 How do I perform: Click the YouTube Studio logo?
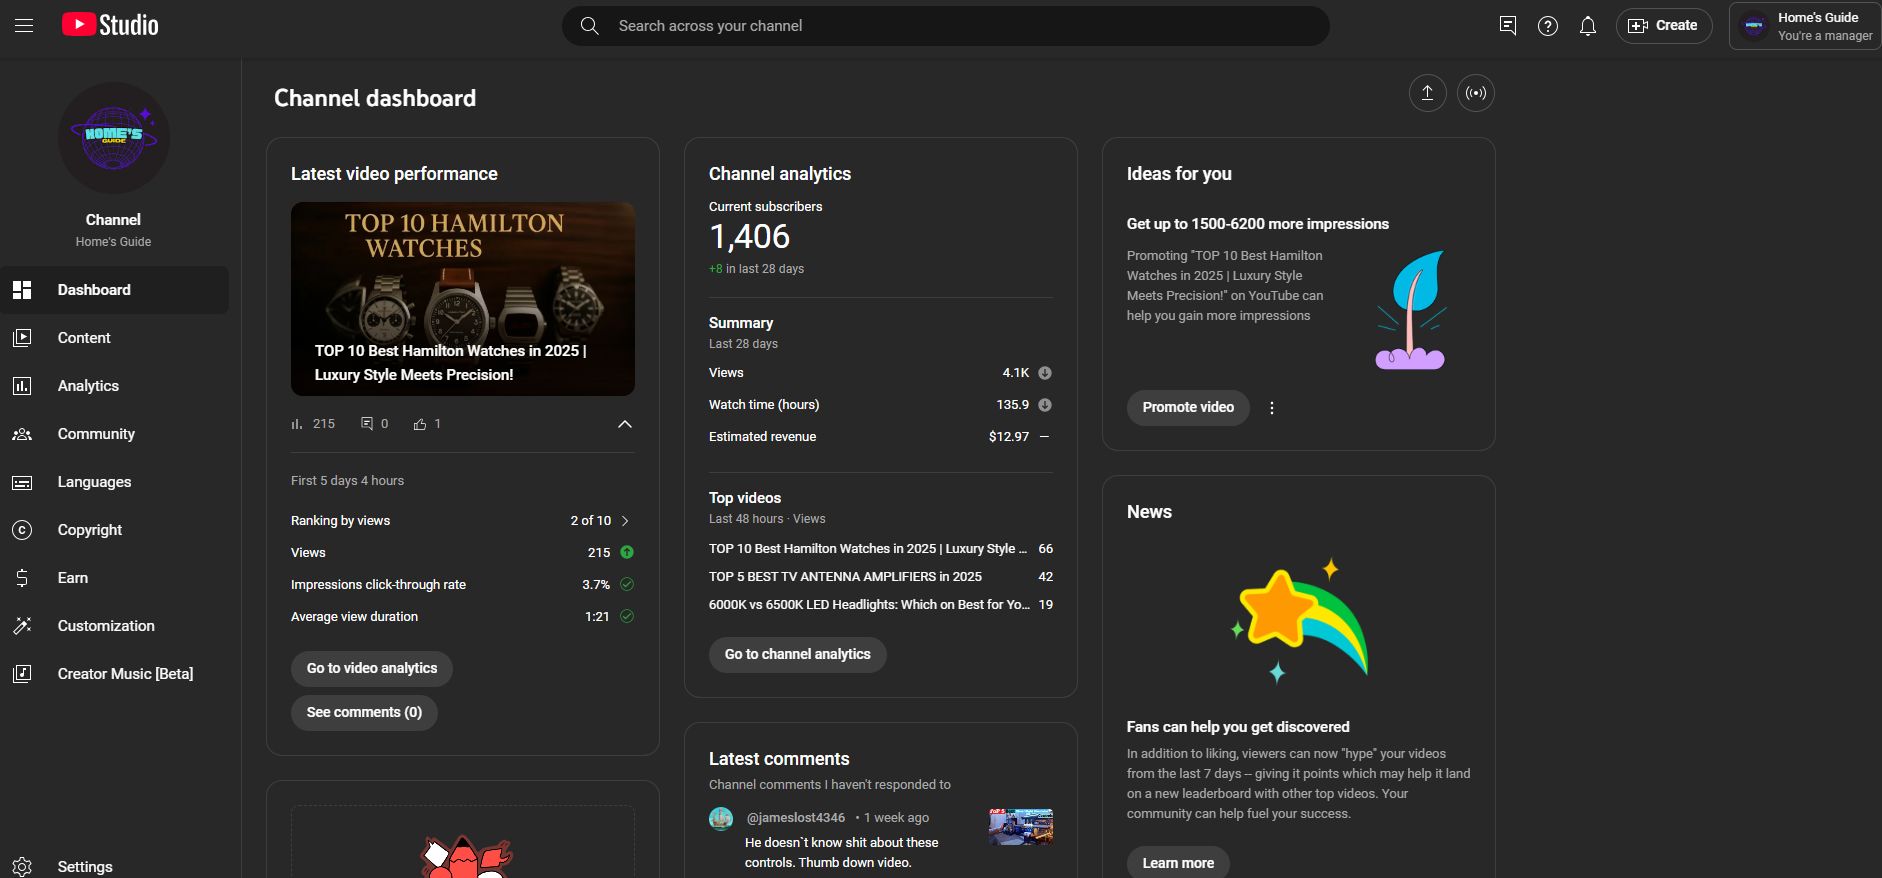(x=110, y=25)
